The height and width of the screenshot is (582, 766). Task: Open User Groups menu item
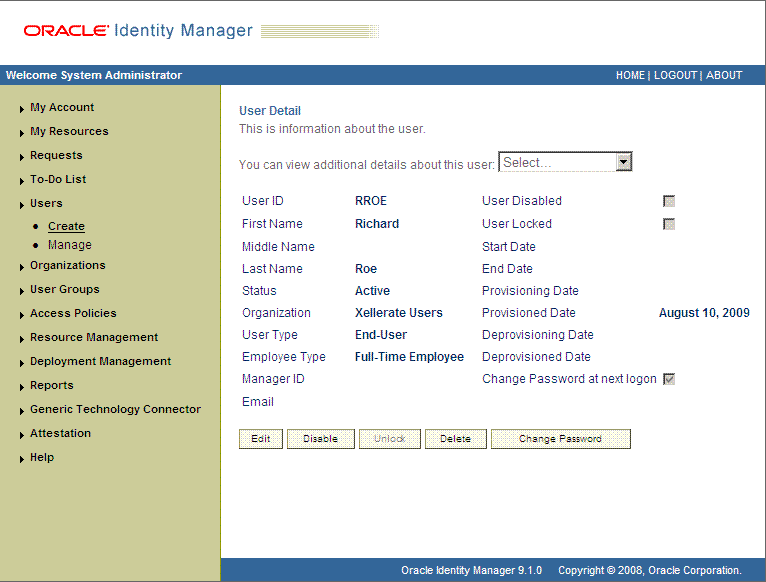point(65,289)
